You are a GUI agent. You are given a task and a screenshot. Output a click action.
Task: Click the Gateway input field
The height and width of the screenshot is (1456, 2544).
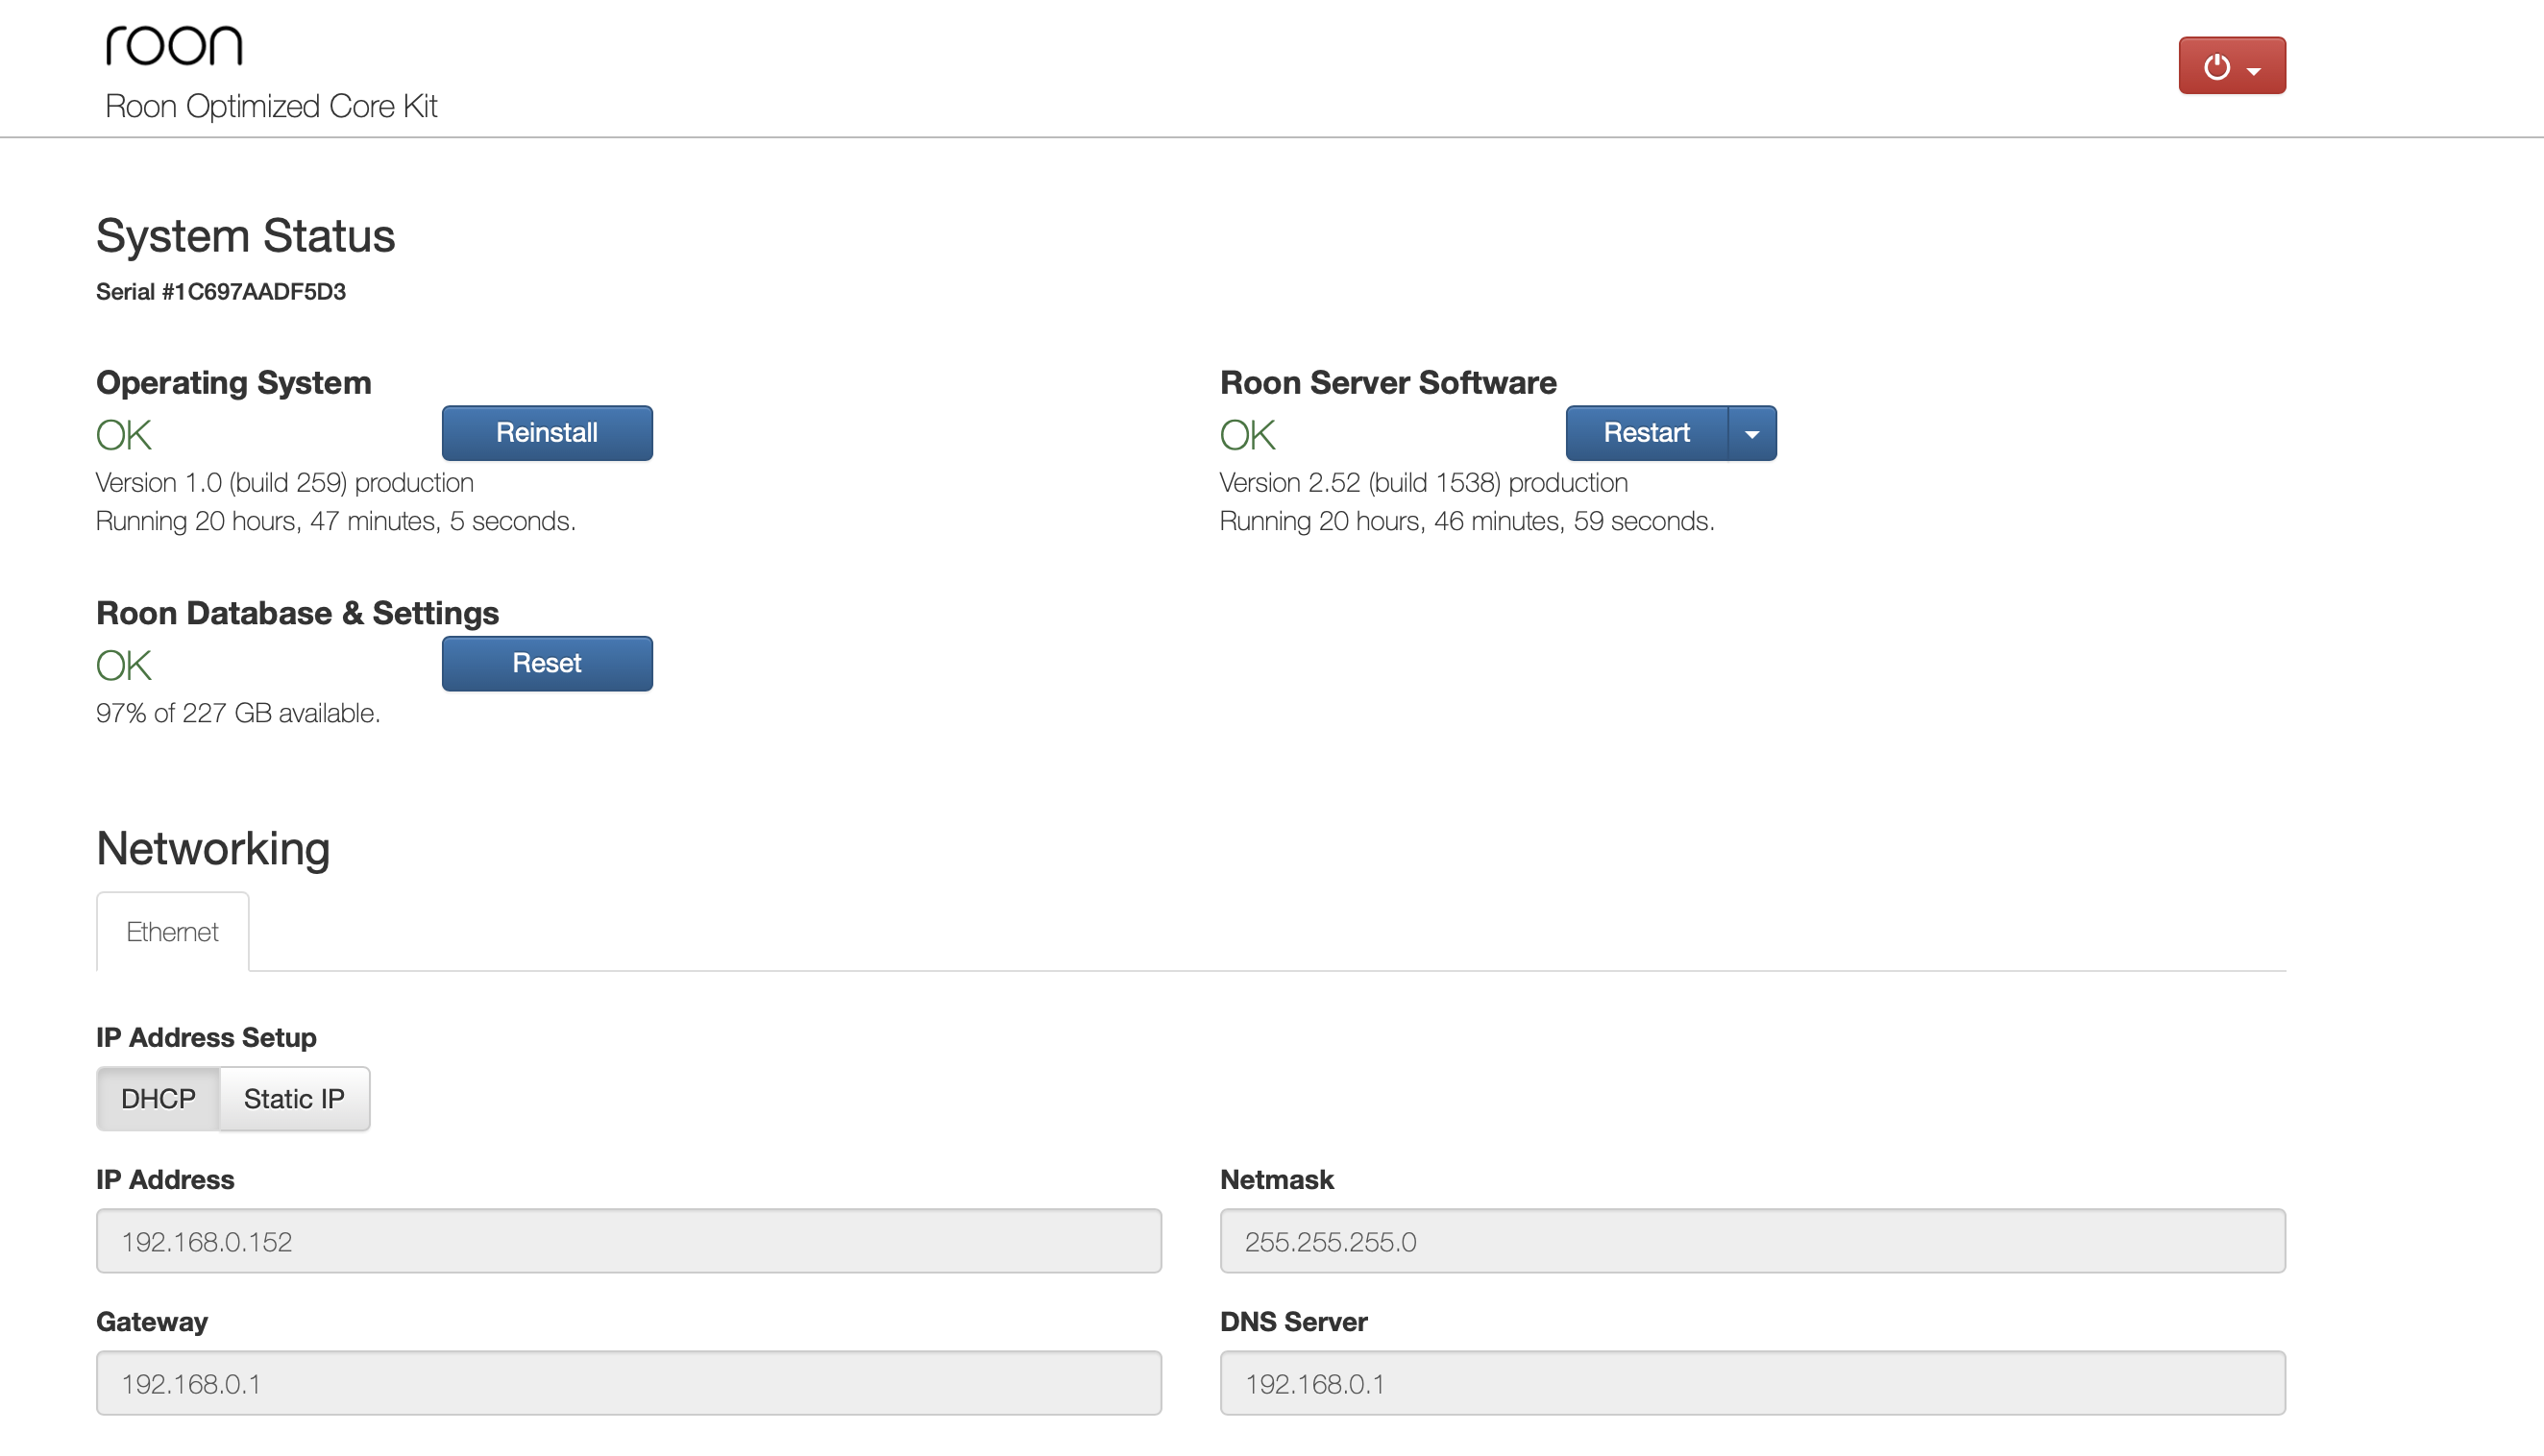coord(628,1383)
